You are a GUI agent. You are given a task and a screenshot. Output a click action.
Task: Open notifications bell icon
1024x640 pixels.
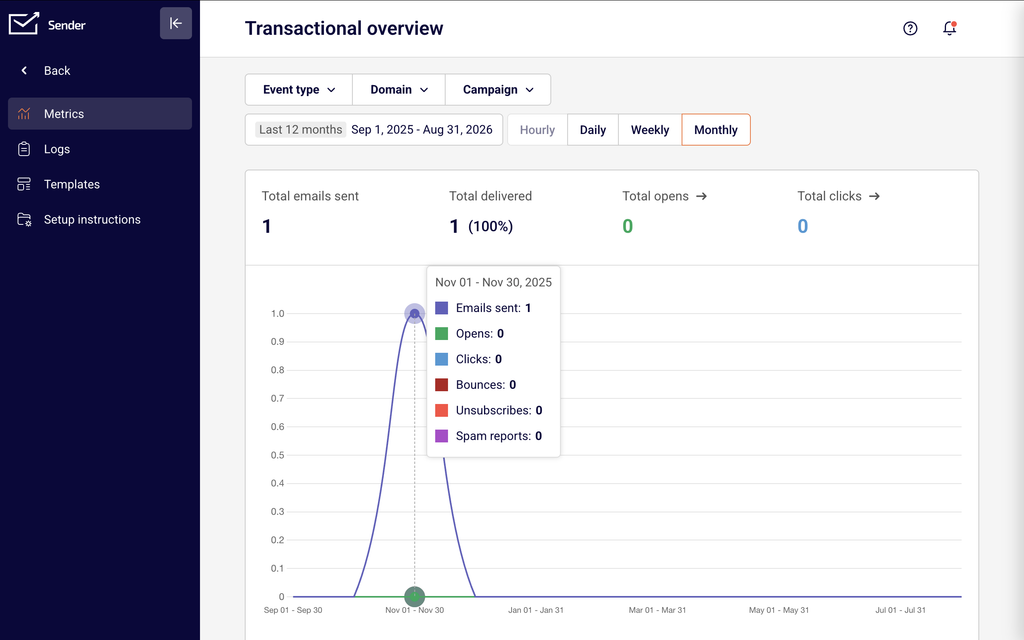click(950, 28)
